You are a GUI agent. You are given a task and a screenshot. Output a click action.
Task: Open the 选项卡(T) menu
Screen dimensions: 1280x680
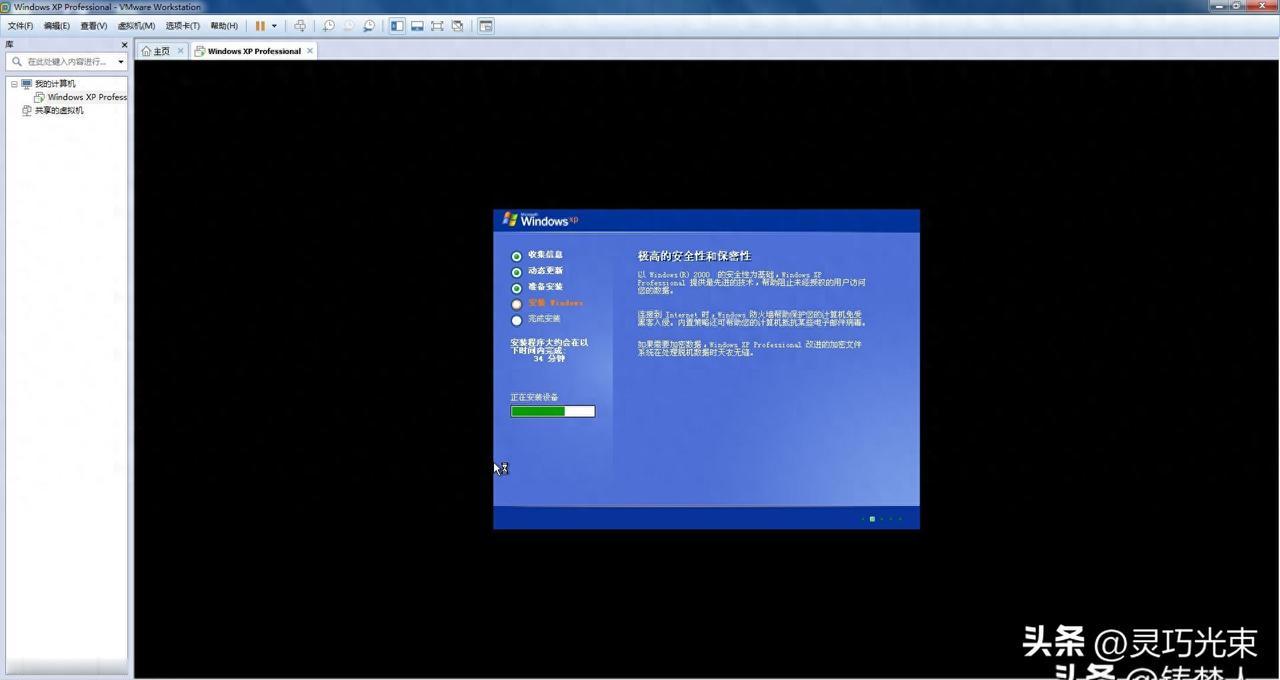pyautogui.click(x=182, y=26)
